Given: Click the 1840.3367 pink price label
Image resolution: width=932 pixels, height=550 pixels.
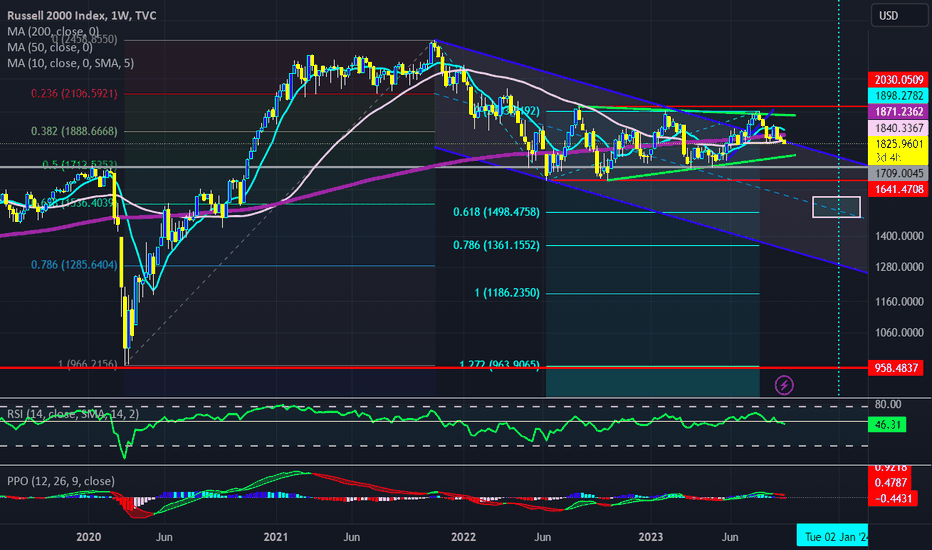Looking at the screenshot, I should pyautogui.click(x=898, y=128).
